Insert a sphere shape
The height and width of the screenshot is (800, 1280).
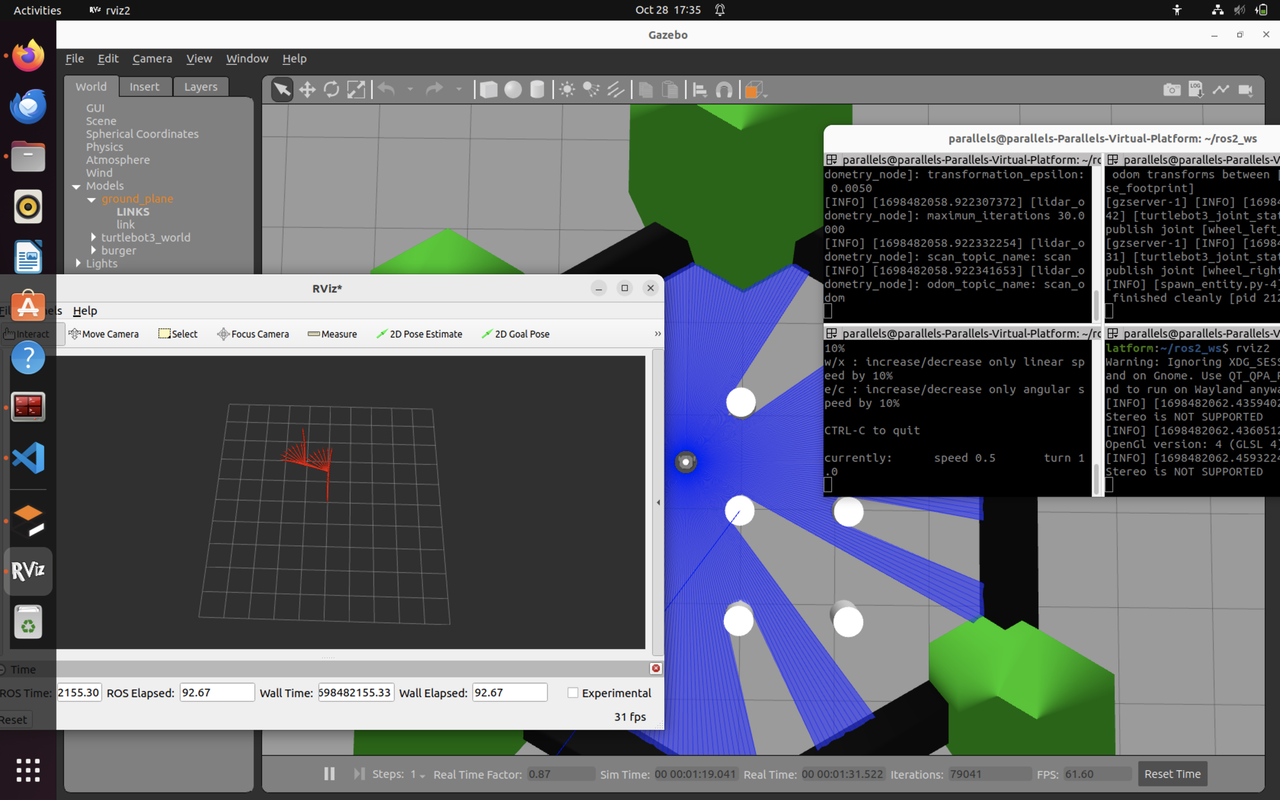pos(513,90)
